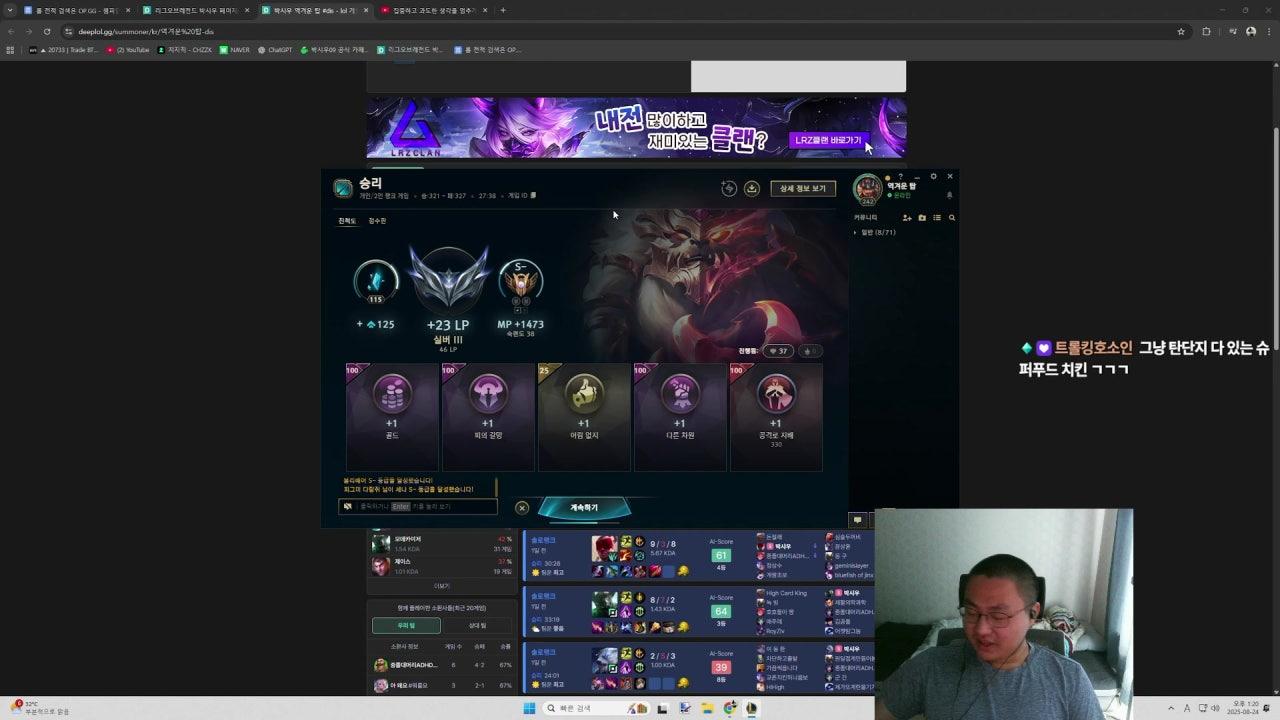
Task: Click geminislayer player name
Action: (x=851, y=566)
